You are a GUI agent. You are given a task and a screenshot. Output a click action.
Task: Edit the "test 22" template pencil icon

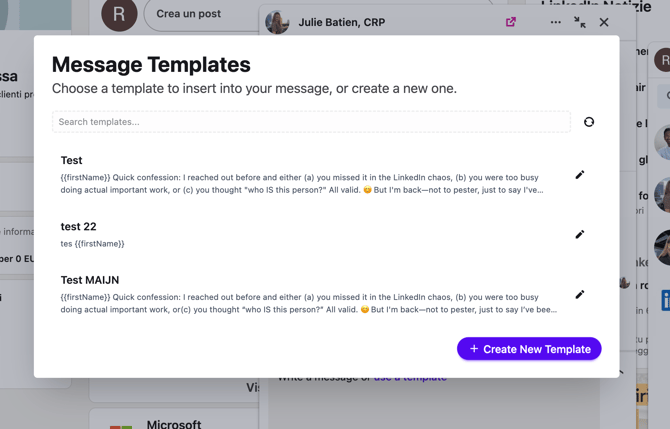click(580, 235)
